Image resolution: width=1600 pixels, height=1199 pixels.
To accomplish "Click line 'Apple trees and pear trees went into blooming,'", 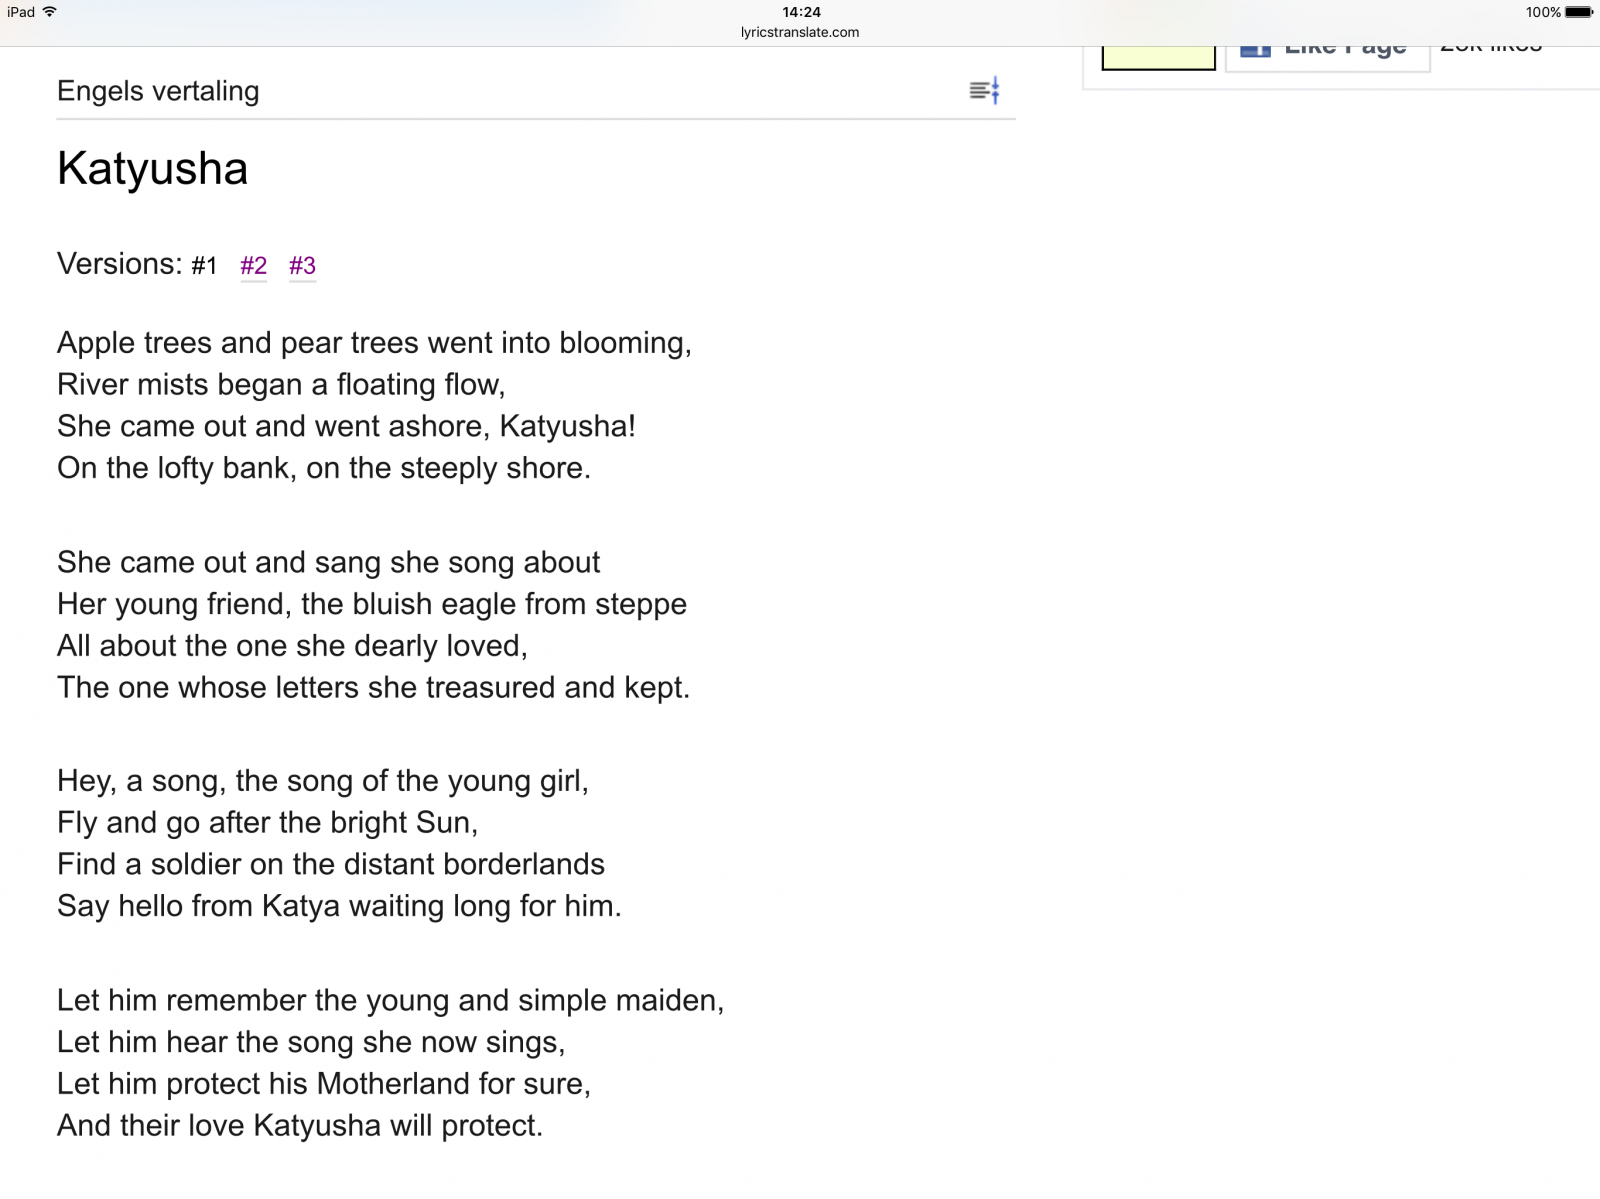I will click(x=374, y=343).
